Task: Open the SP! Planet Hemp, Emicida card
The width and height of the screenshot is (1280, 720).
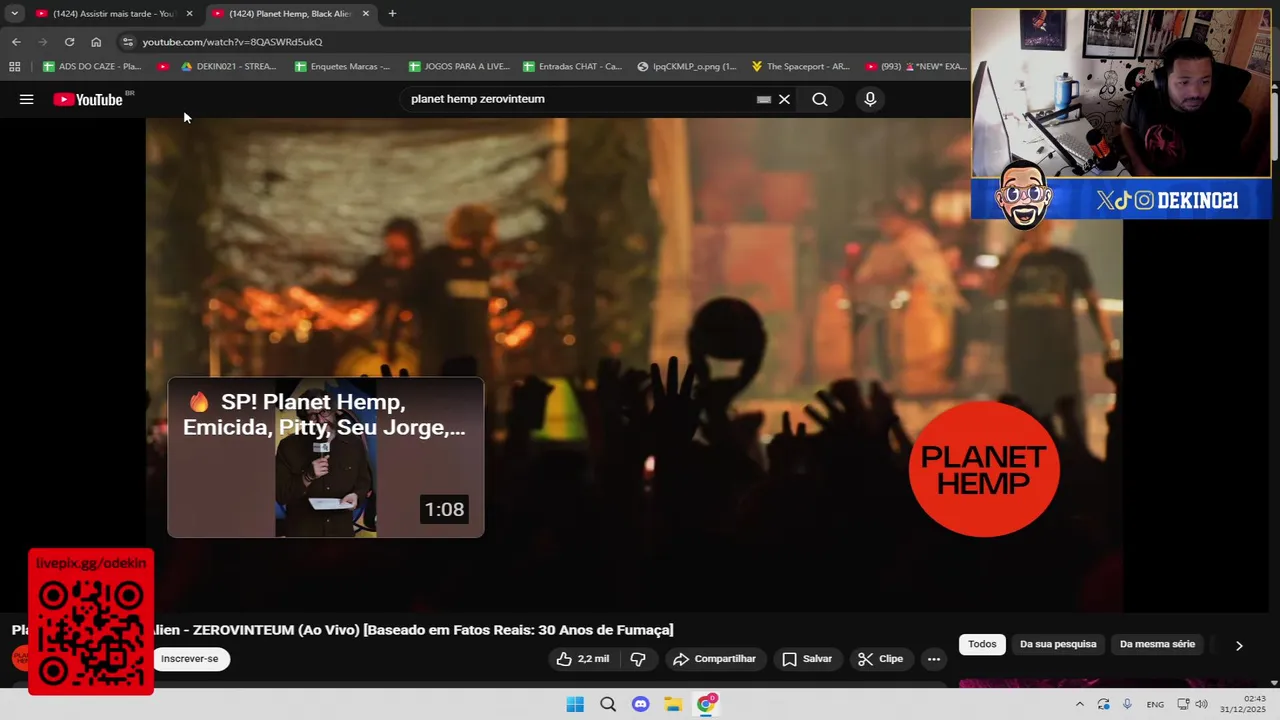Action: [326, 457]
